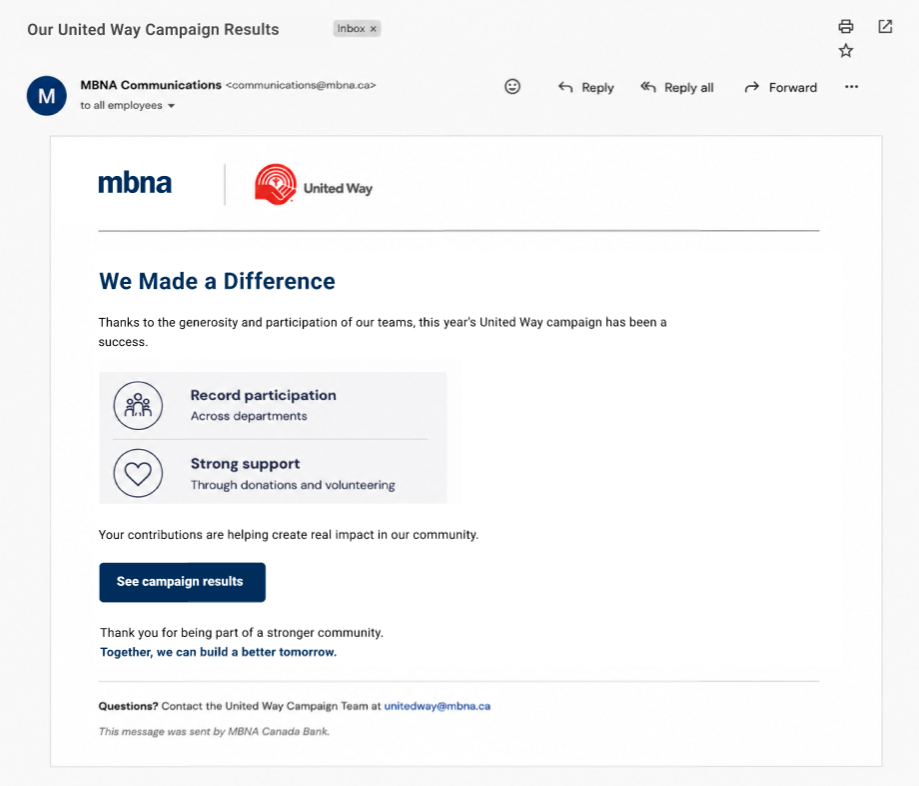The width and height of the screenshot is (919, 786).
Task: Forward this email
Action: 780,87
